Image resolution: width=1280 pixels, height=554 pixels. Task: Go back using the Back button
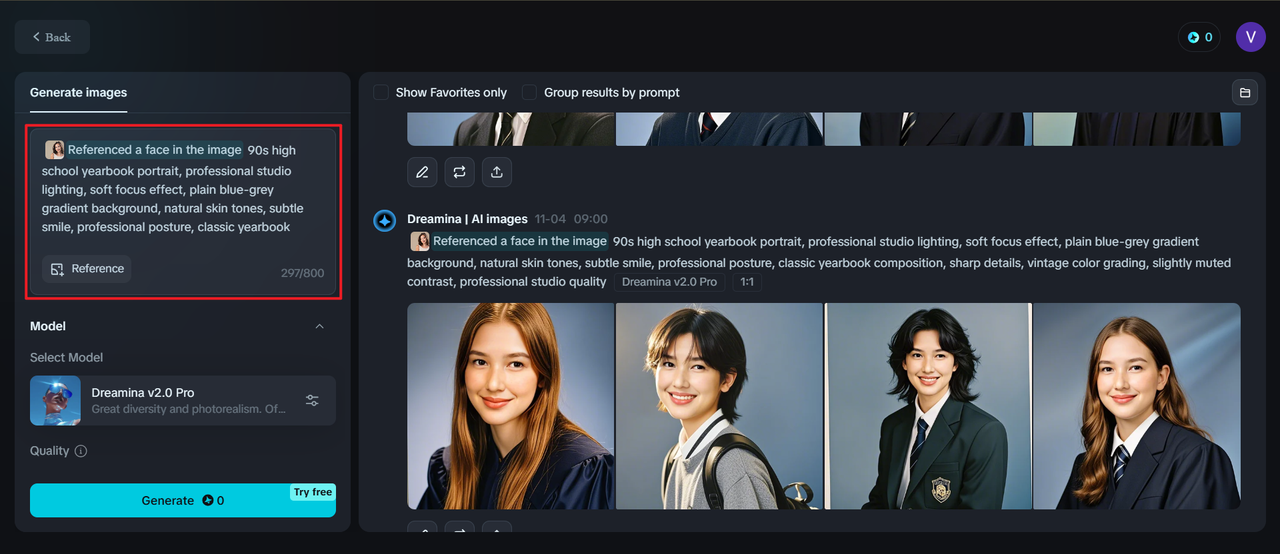tap(52, 37)
